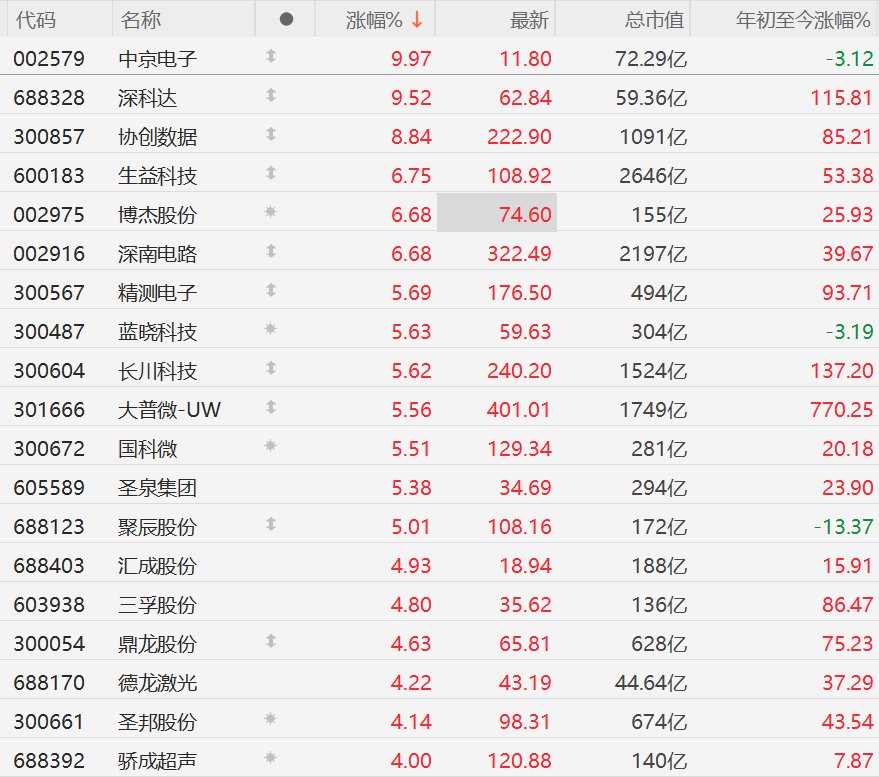879x777 pixels.
Task: Select stock name 深南电路
Action: pyautogui.click(x=158, y=254)
